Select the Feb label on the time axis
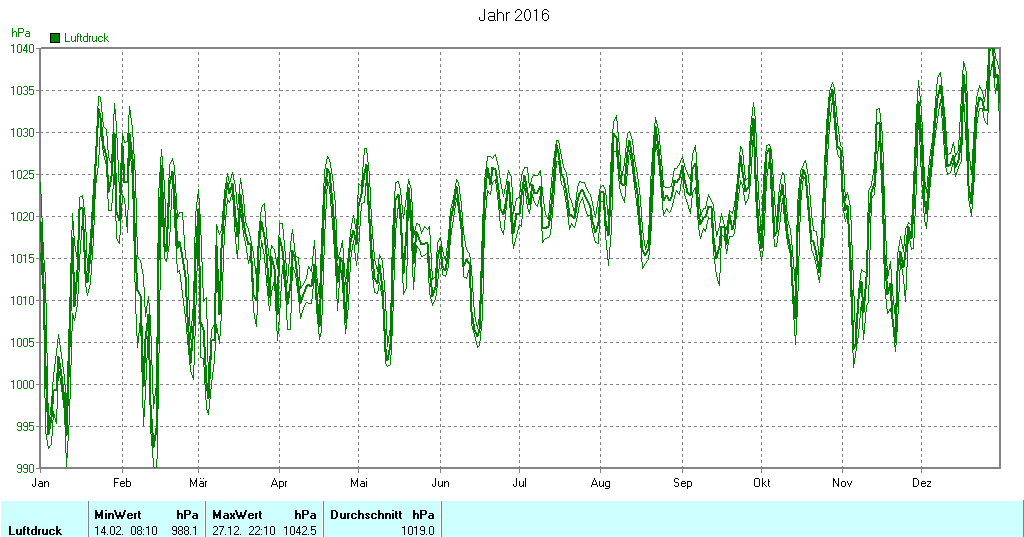Image resolution: width=1024 pixels, height=537 pixels. (122, 483)
